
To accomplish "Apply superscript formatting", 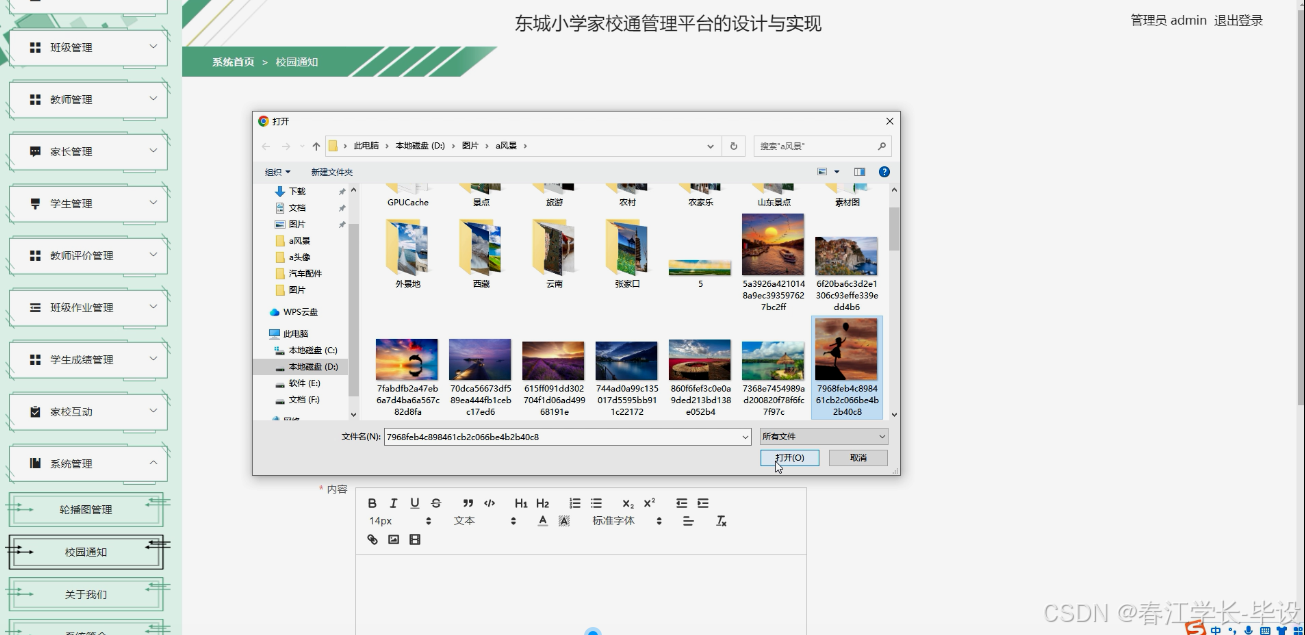I will click(649, 503).
